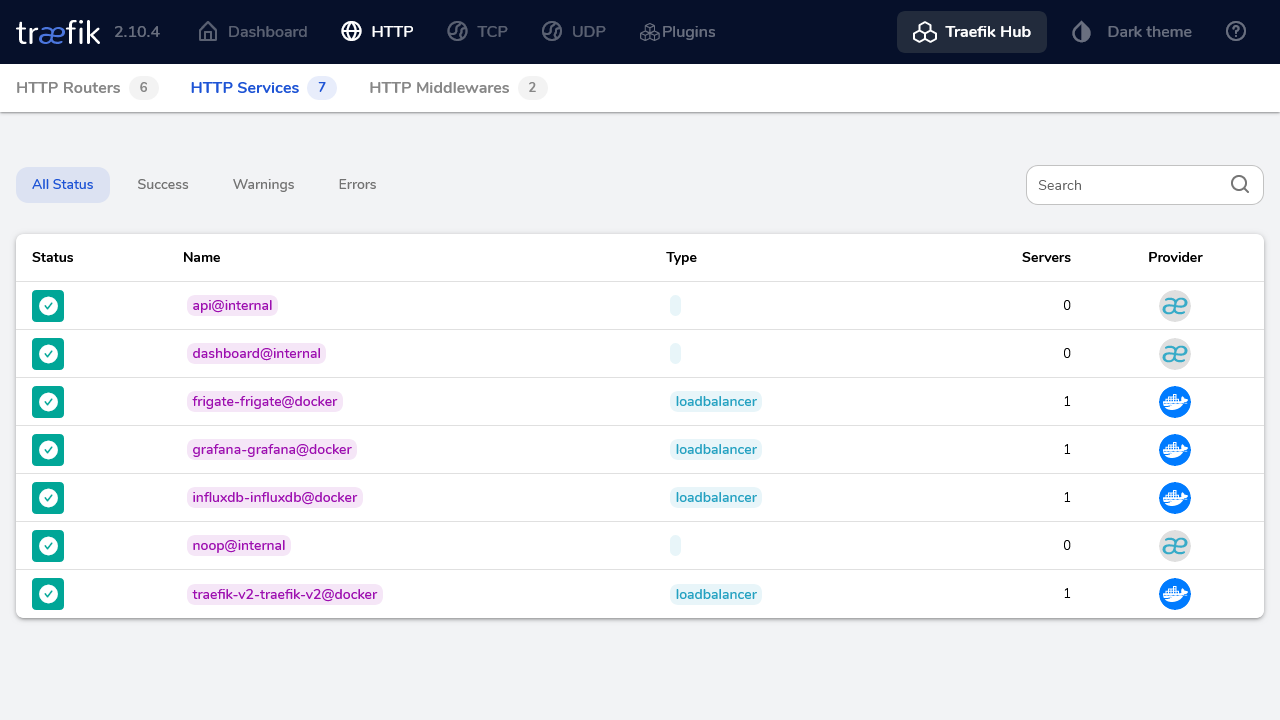Click the status check icon for noop@internal
The image size is (1280, 720).
point(48,546)
